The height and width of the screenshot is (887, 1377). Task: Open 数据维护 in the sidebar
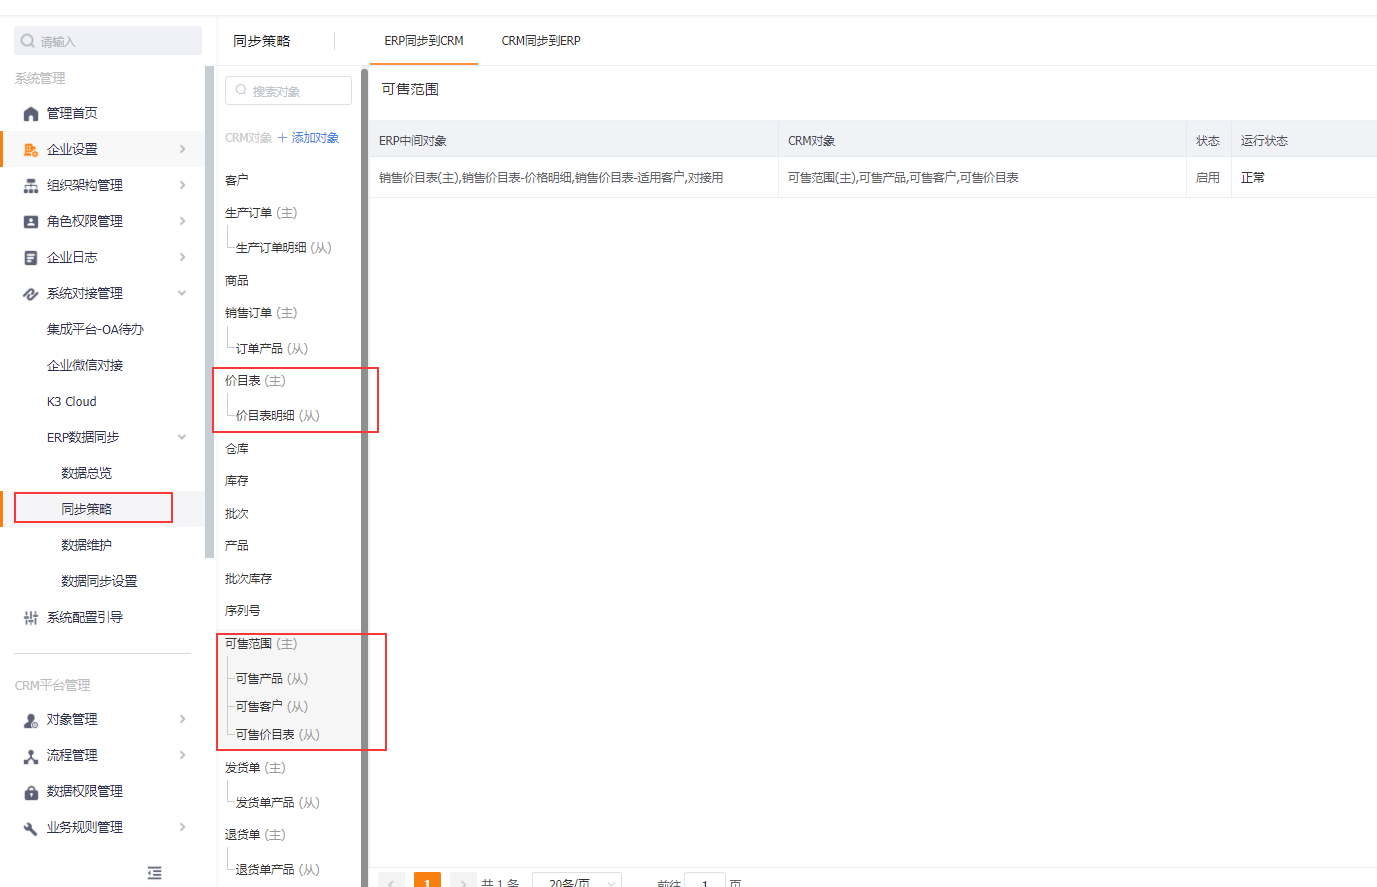point(86,545)
